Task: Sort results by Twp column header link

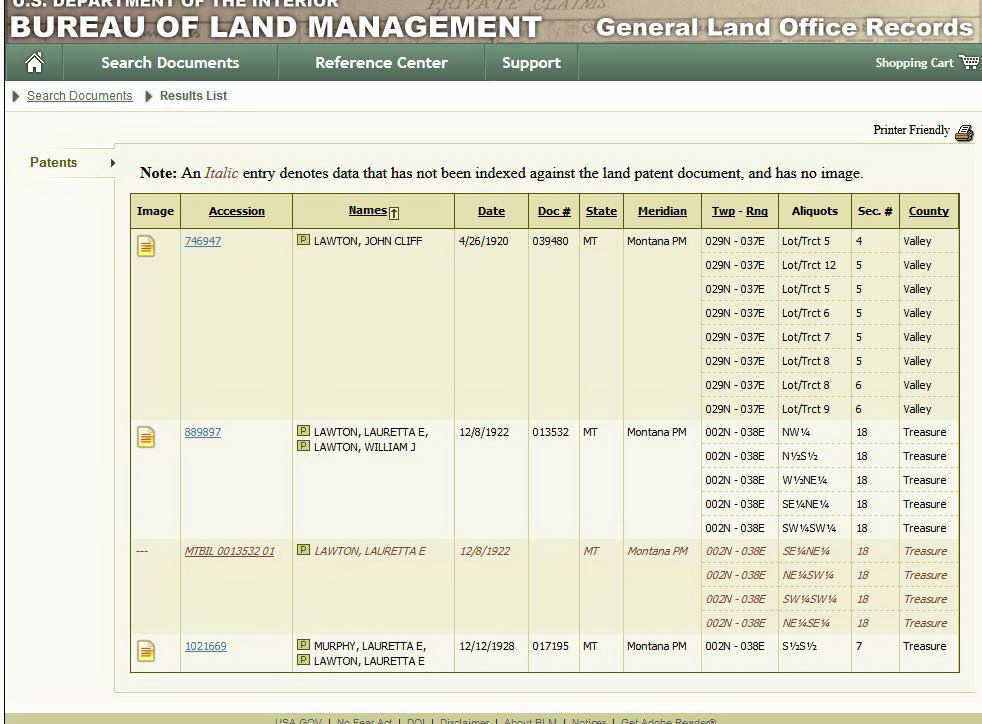Action: 723,212
